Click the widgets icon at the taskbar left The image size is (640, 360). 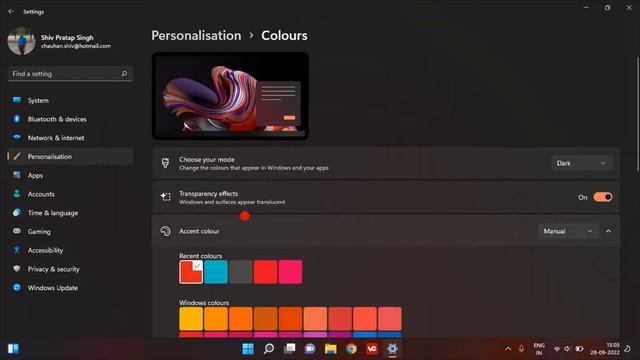pos(13,349)
